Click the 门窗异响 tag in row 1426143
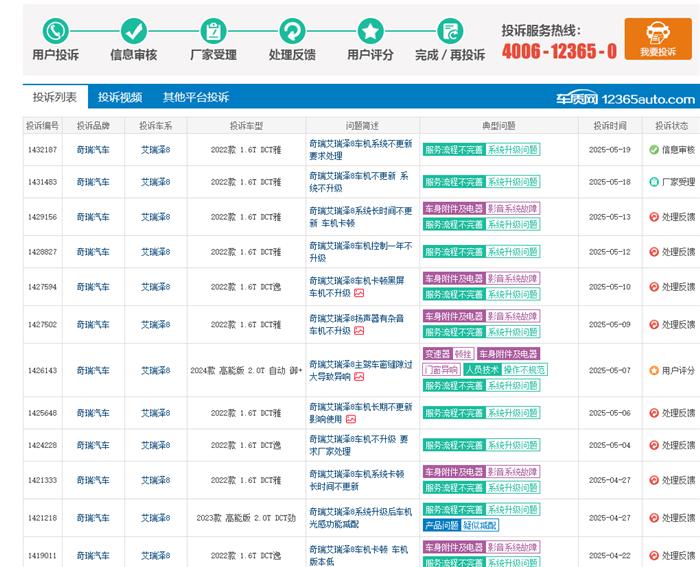The width and height of the screenshot is (700, 567). (x=441, y=370)
